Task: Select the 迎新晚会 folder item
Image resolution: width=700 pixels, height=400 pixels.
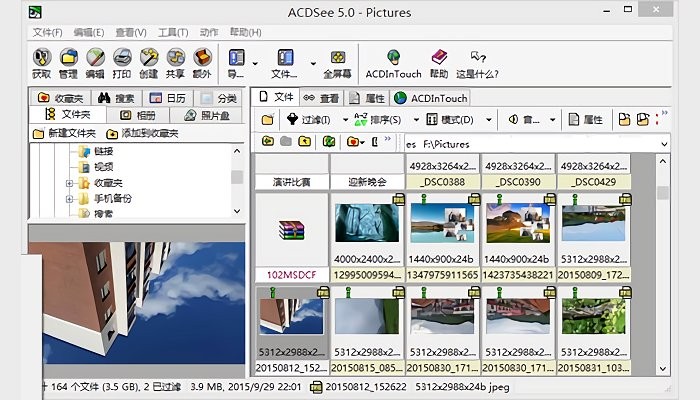Action: point(367,182)
